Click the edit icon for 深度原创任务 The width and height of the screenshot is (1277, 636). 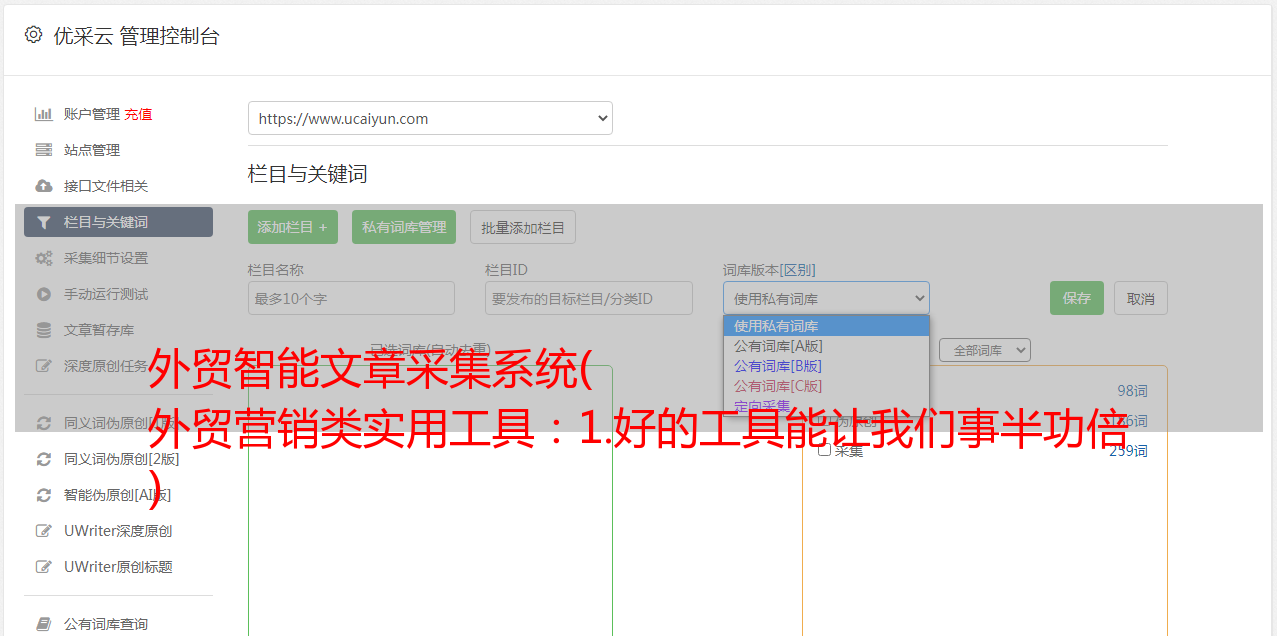pyautogui.click(x=43, y=366)
